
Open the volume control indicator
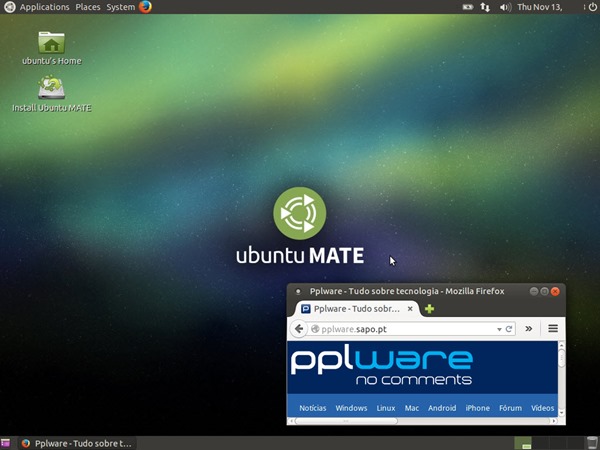click(505, 7)
